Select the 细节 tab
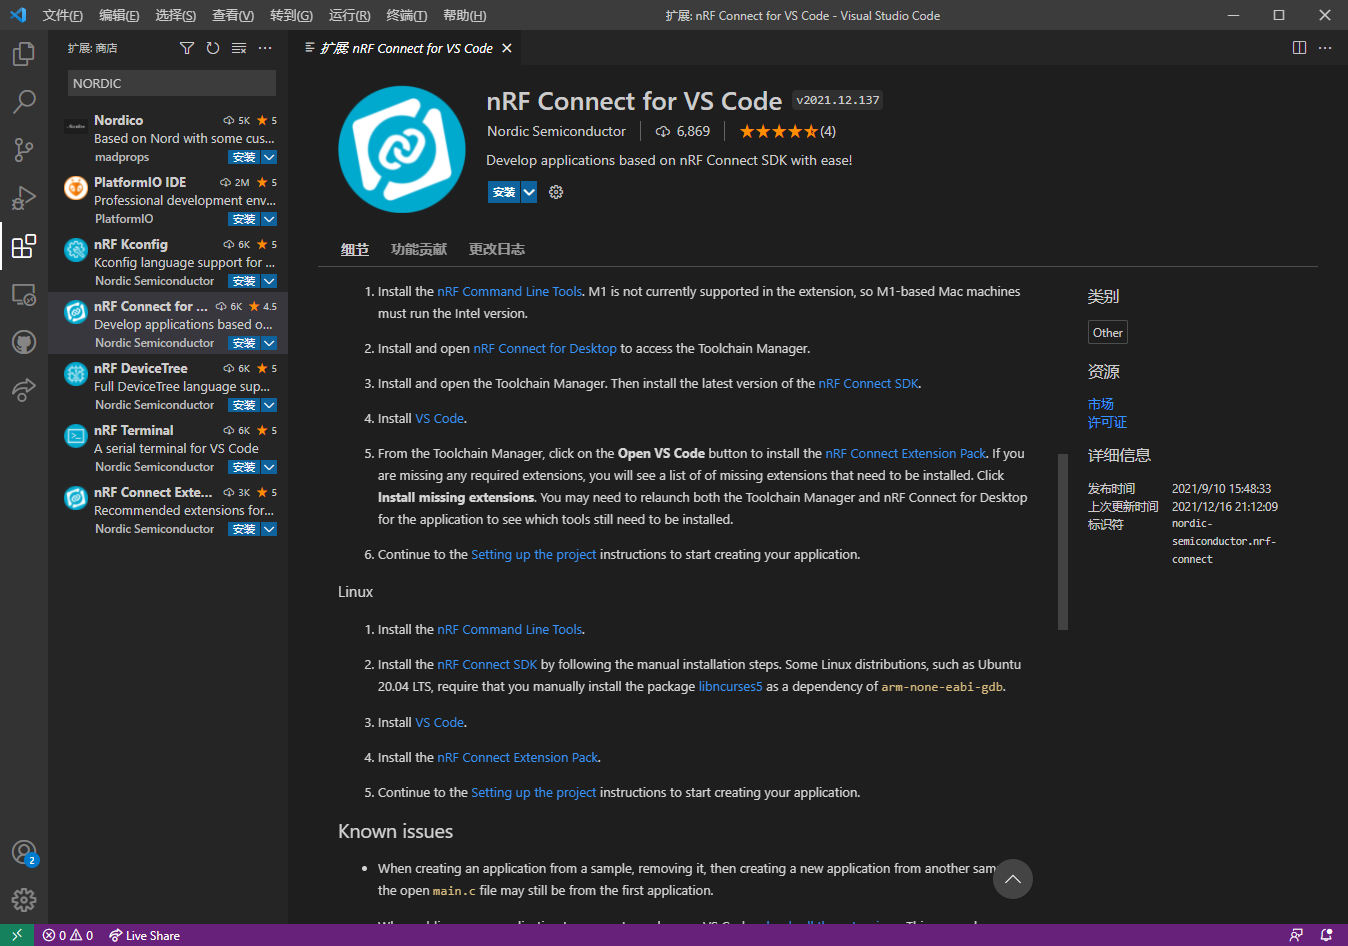The width and height of the screenshot is (1348, 946). tap(355, 249)
